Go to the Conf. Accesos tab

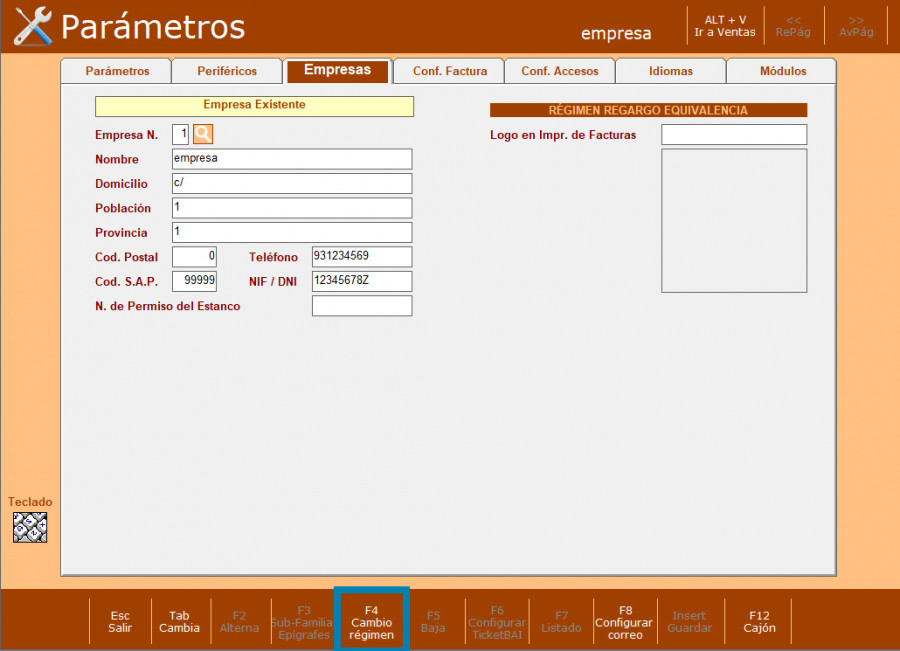point(560,71)
